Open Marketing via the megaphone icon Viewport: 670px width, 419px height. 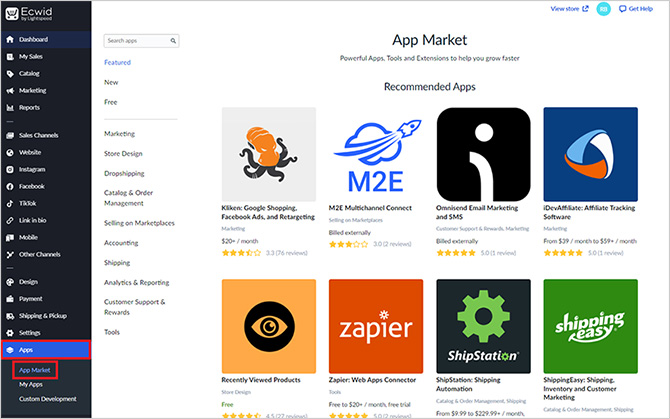(10, 90)
